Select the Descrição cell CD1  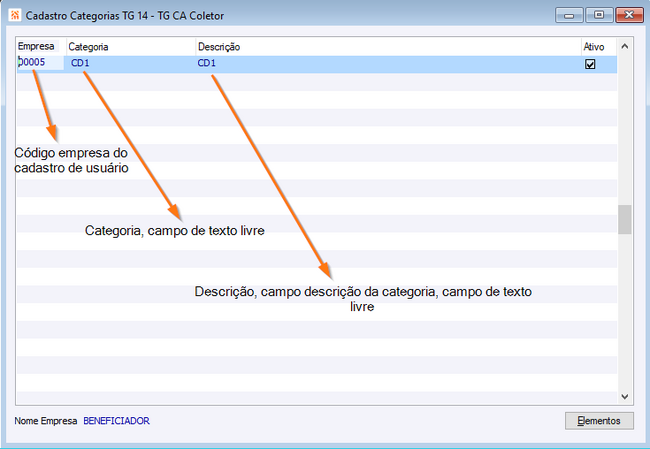click(x=388, y=63)
